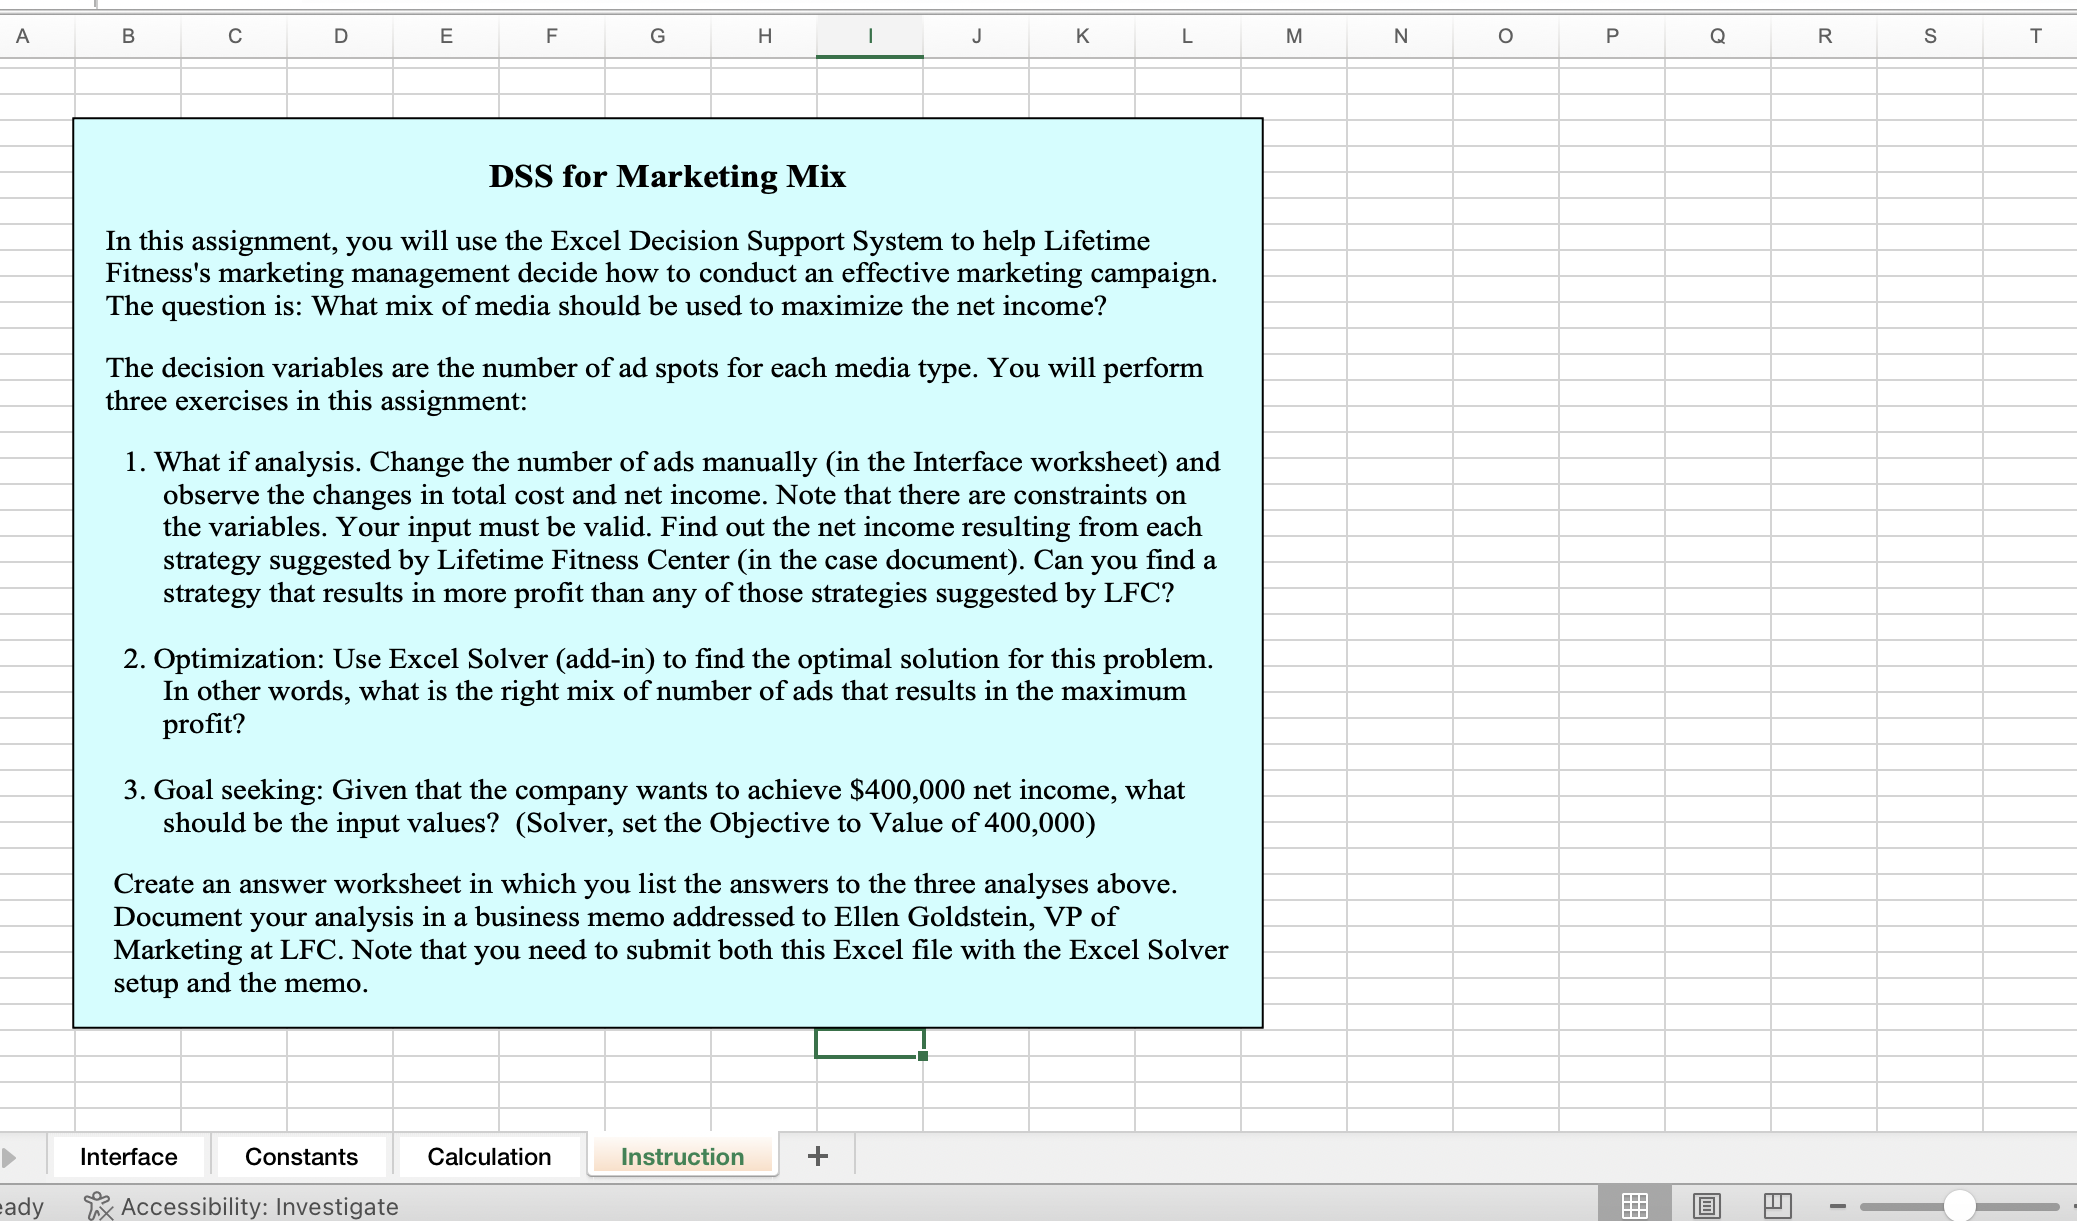Switch to Page Break Preview icon

click(x=1777, y=1206)
